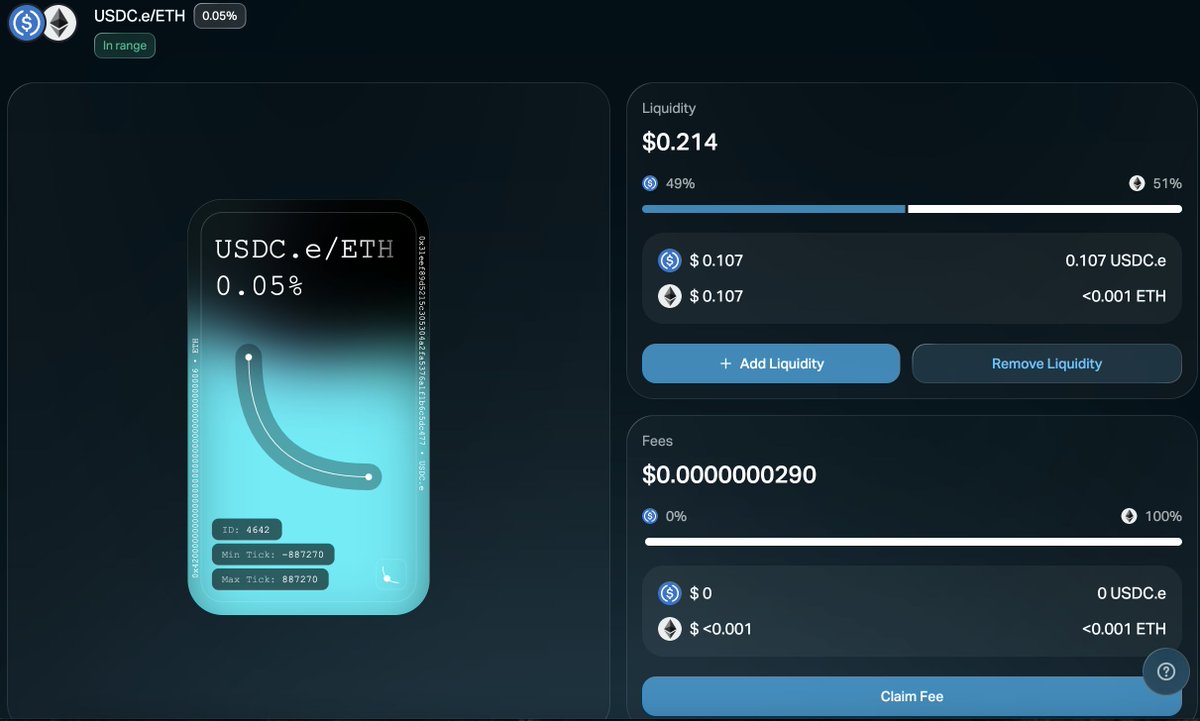Click ETH icon beside 100% in Fees
Image resolution: width=1200 pixels, height=721 pixels.
point(1129,516)
